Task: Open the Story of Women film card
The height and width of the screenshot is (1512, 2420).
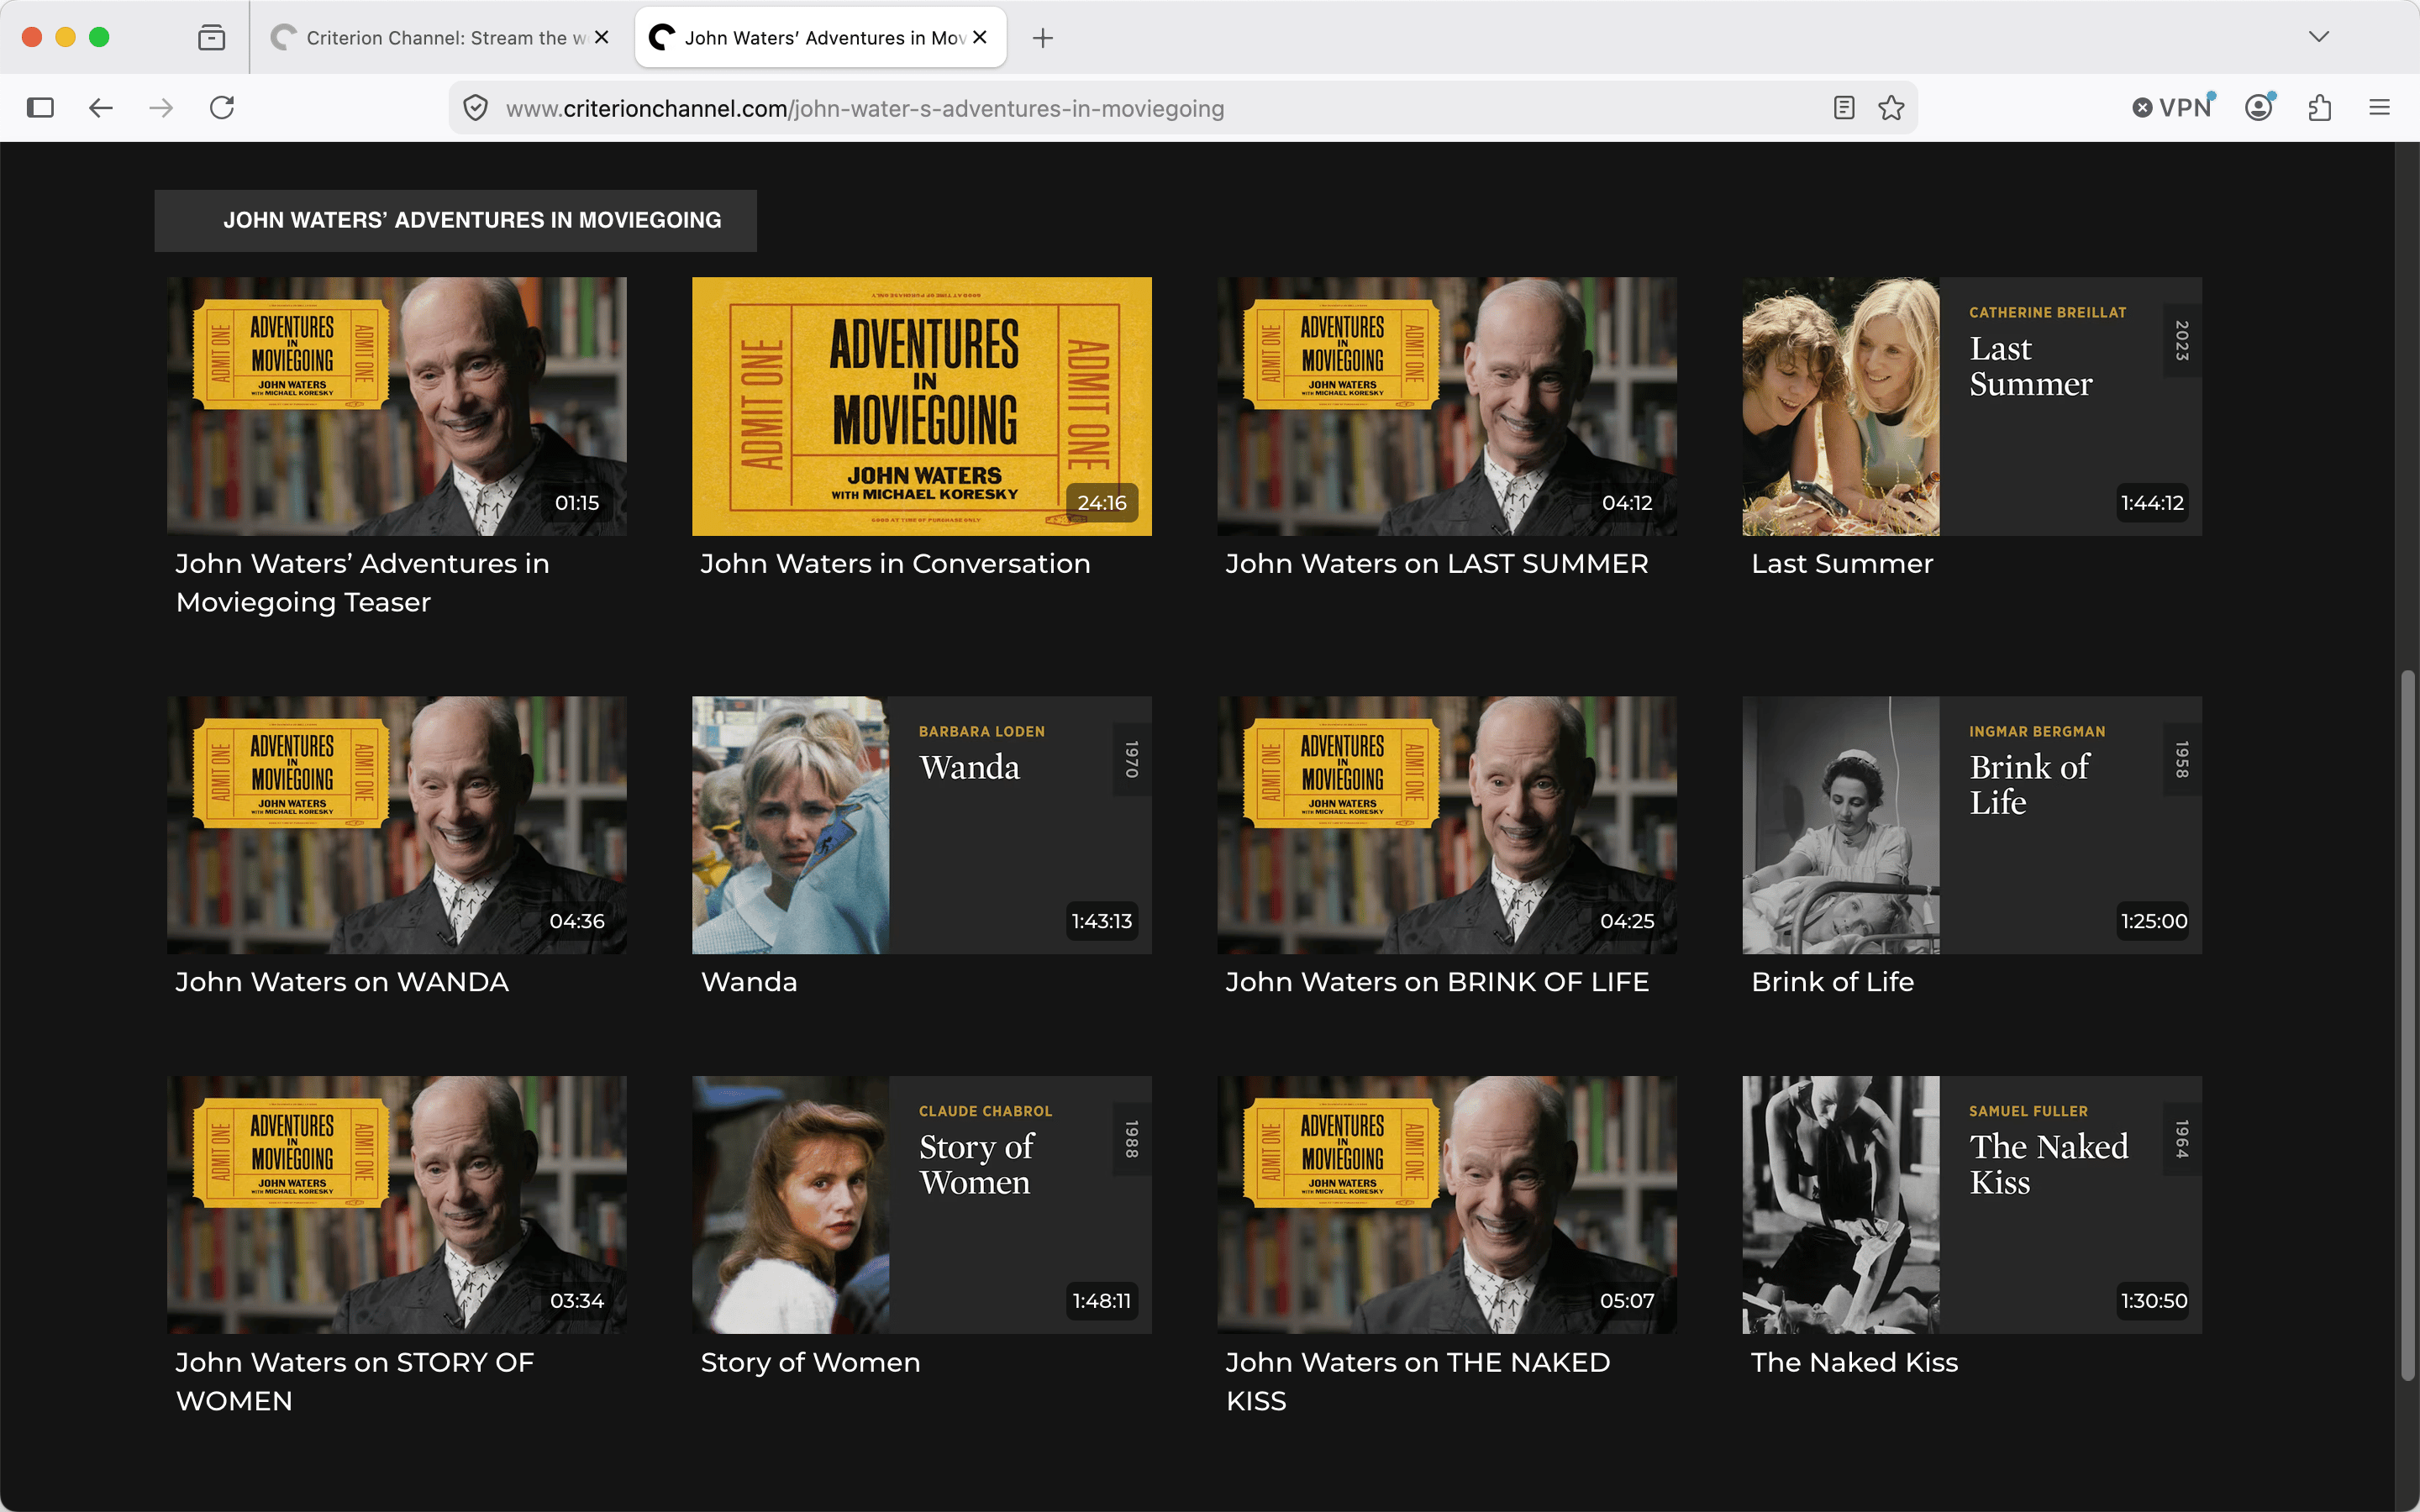Action: pos(922,1205)
